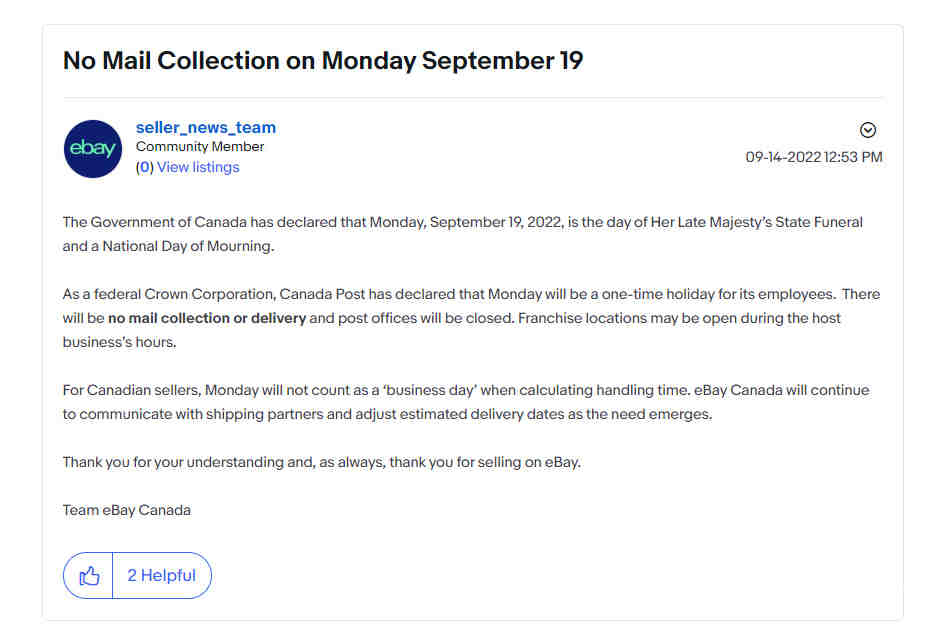Open the seller_news_team profile link

(x=206, y=128)
